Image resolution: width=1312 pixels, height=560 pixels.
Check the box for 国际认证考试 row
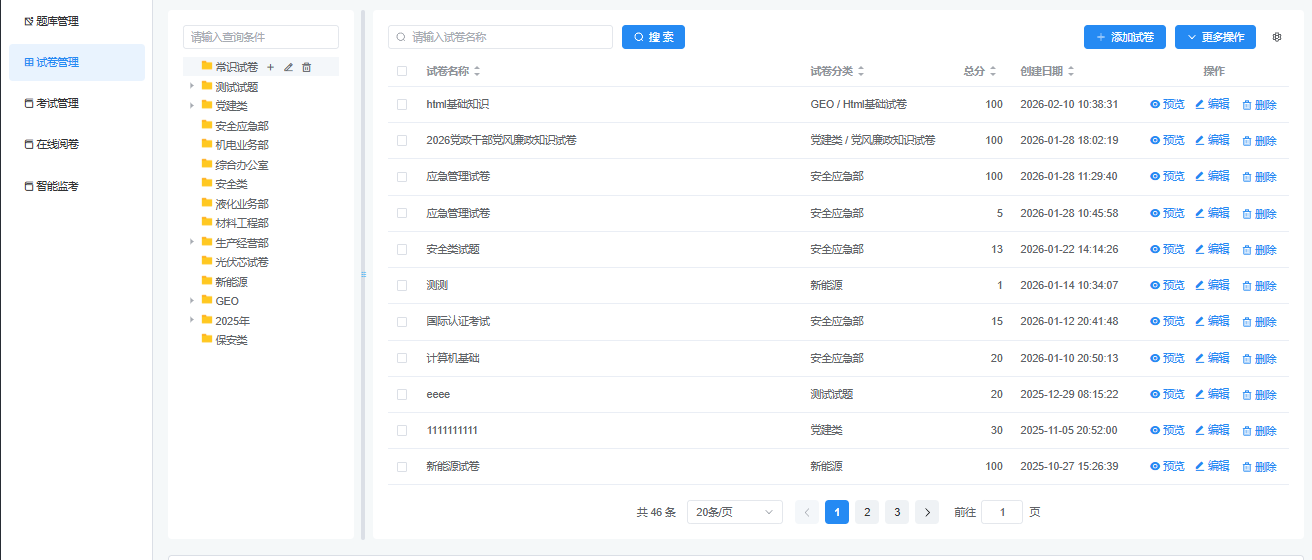(x=402, y=322)
